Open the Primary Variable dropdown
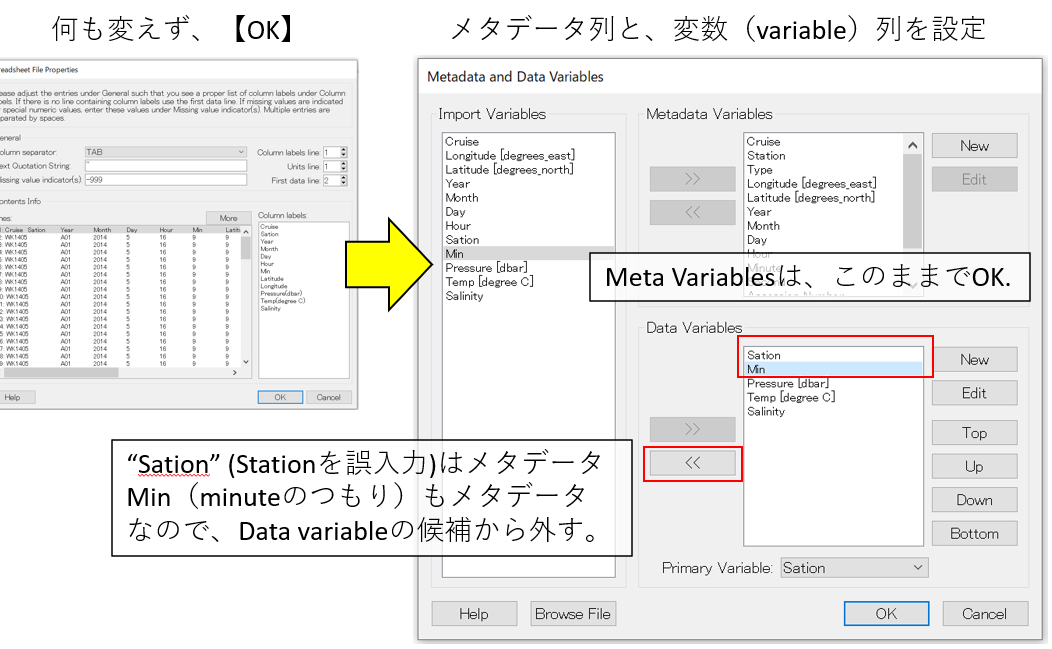The height and width of the screenshot is (649, 1052). click(854, 568)
